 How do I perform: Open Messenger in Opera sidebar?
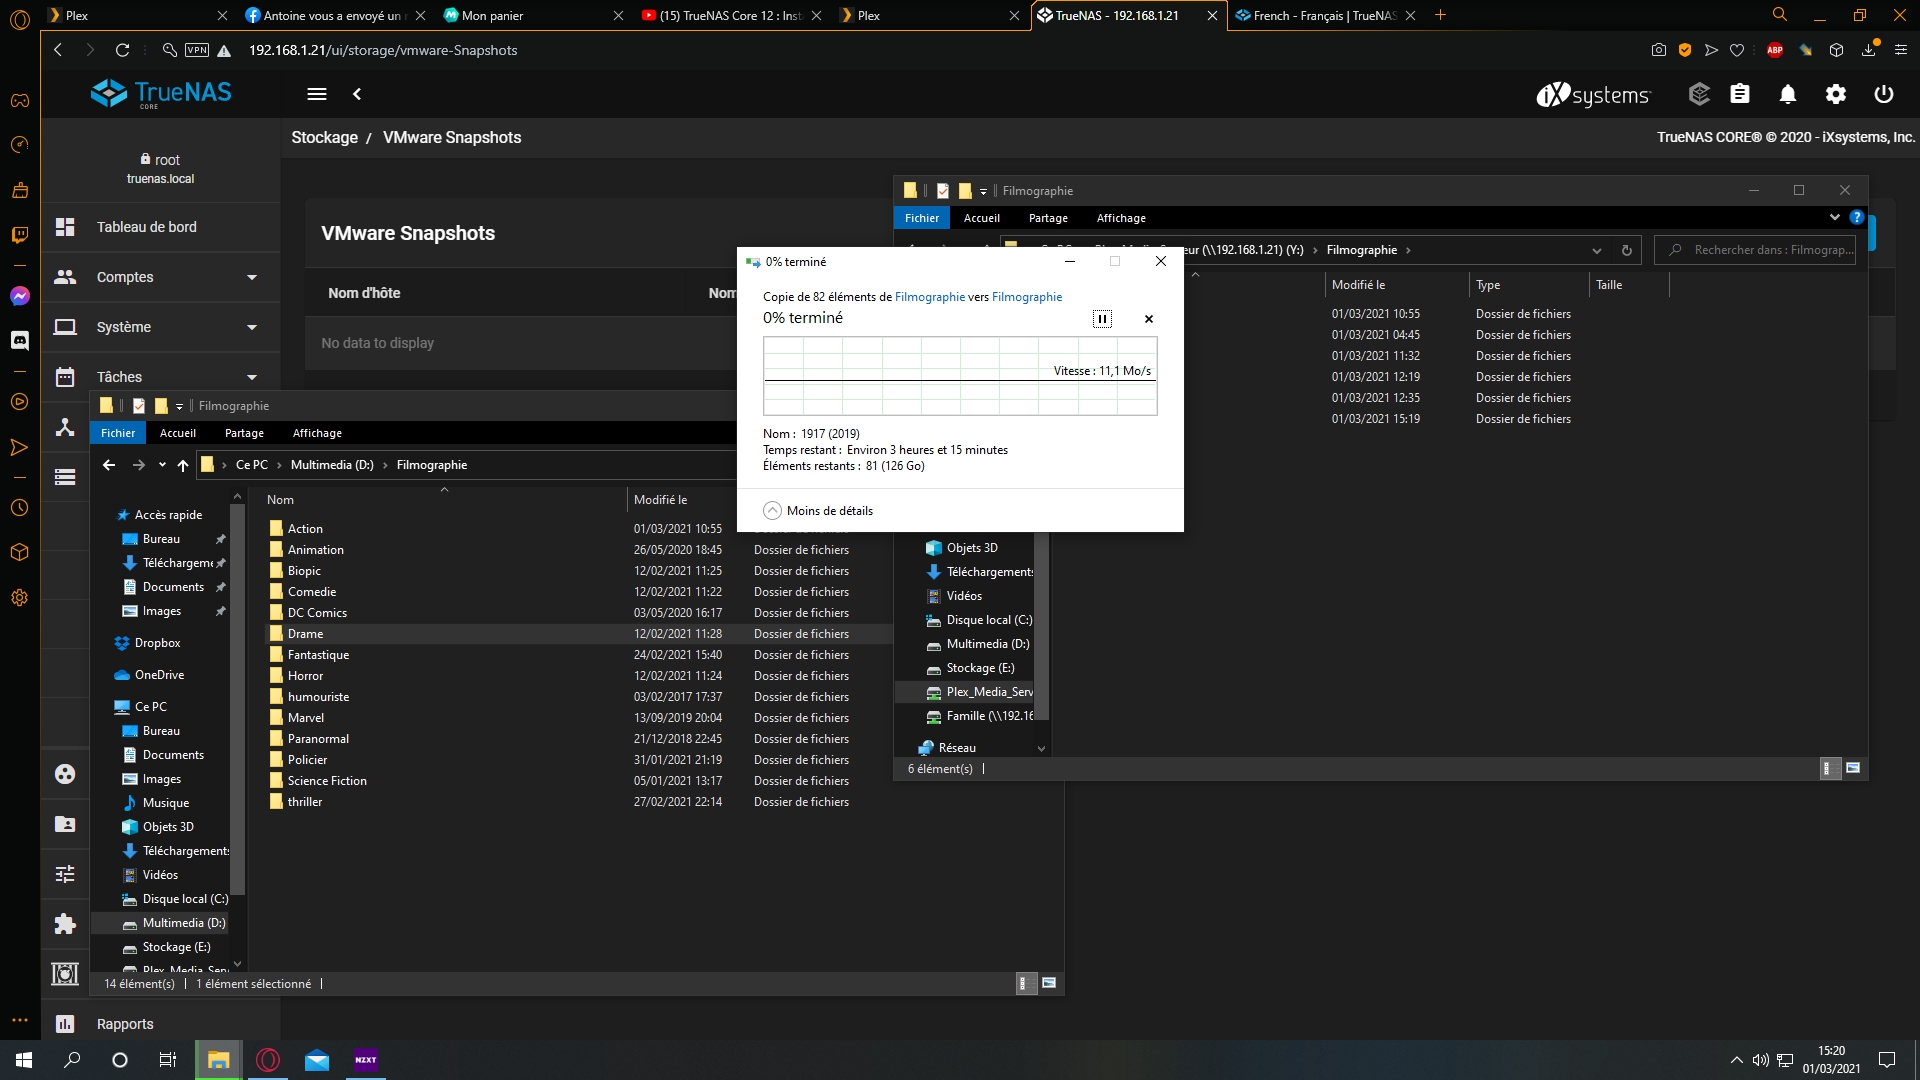[19, 296]
